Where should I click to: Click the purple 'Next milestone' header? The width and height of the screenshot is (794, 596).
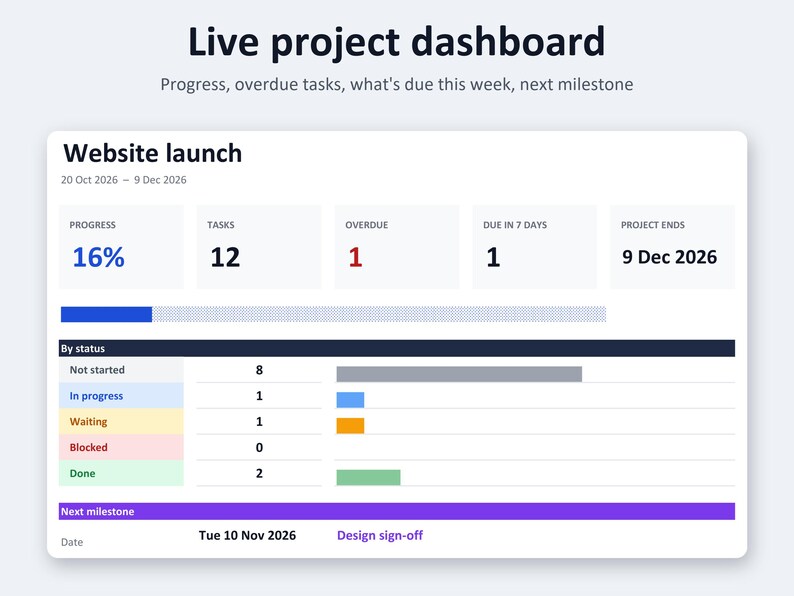(396, 511)
